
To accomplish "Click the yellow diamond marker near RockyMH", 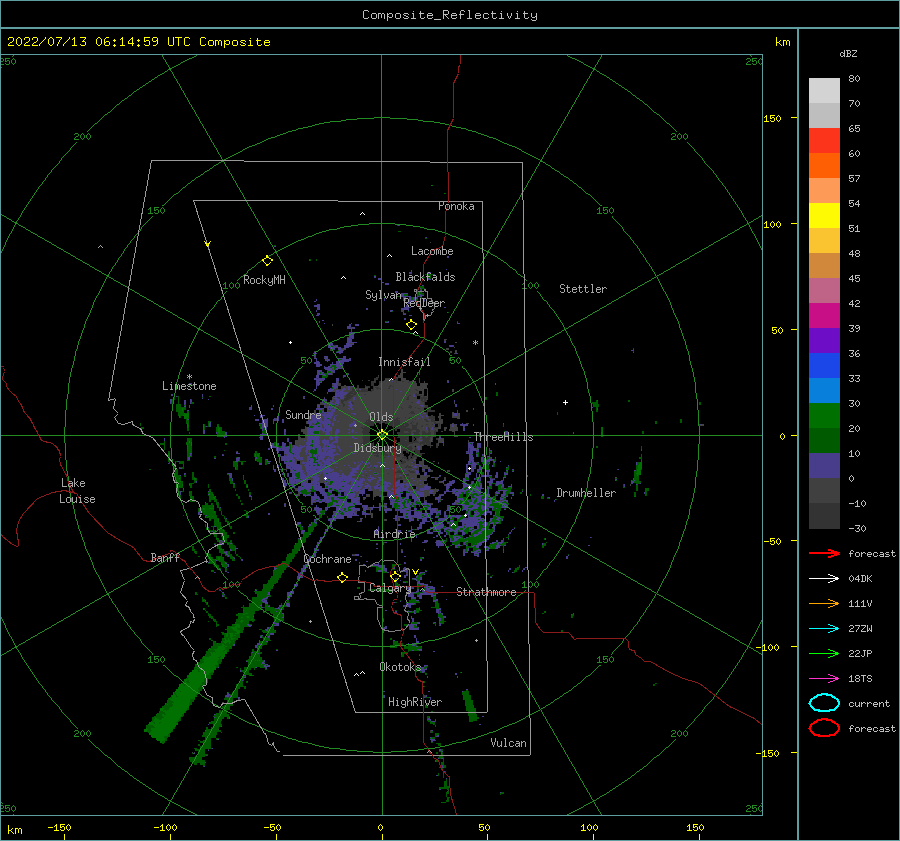I will pyautogui.click(x=267, y=261).
